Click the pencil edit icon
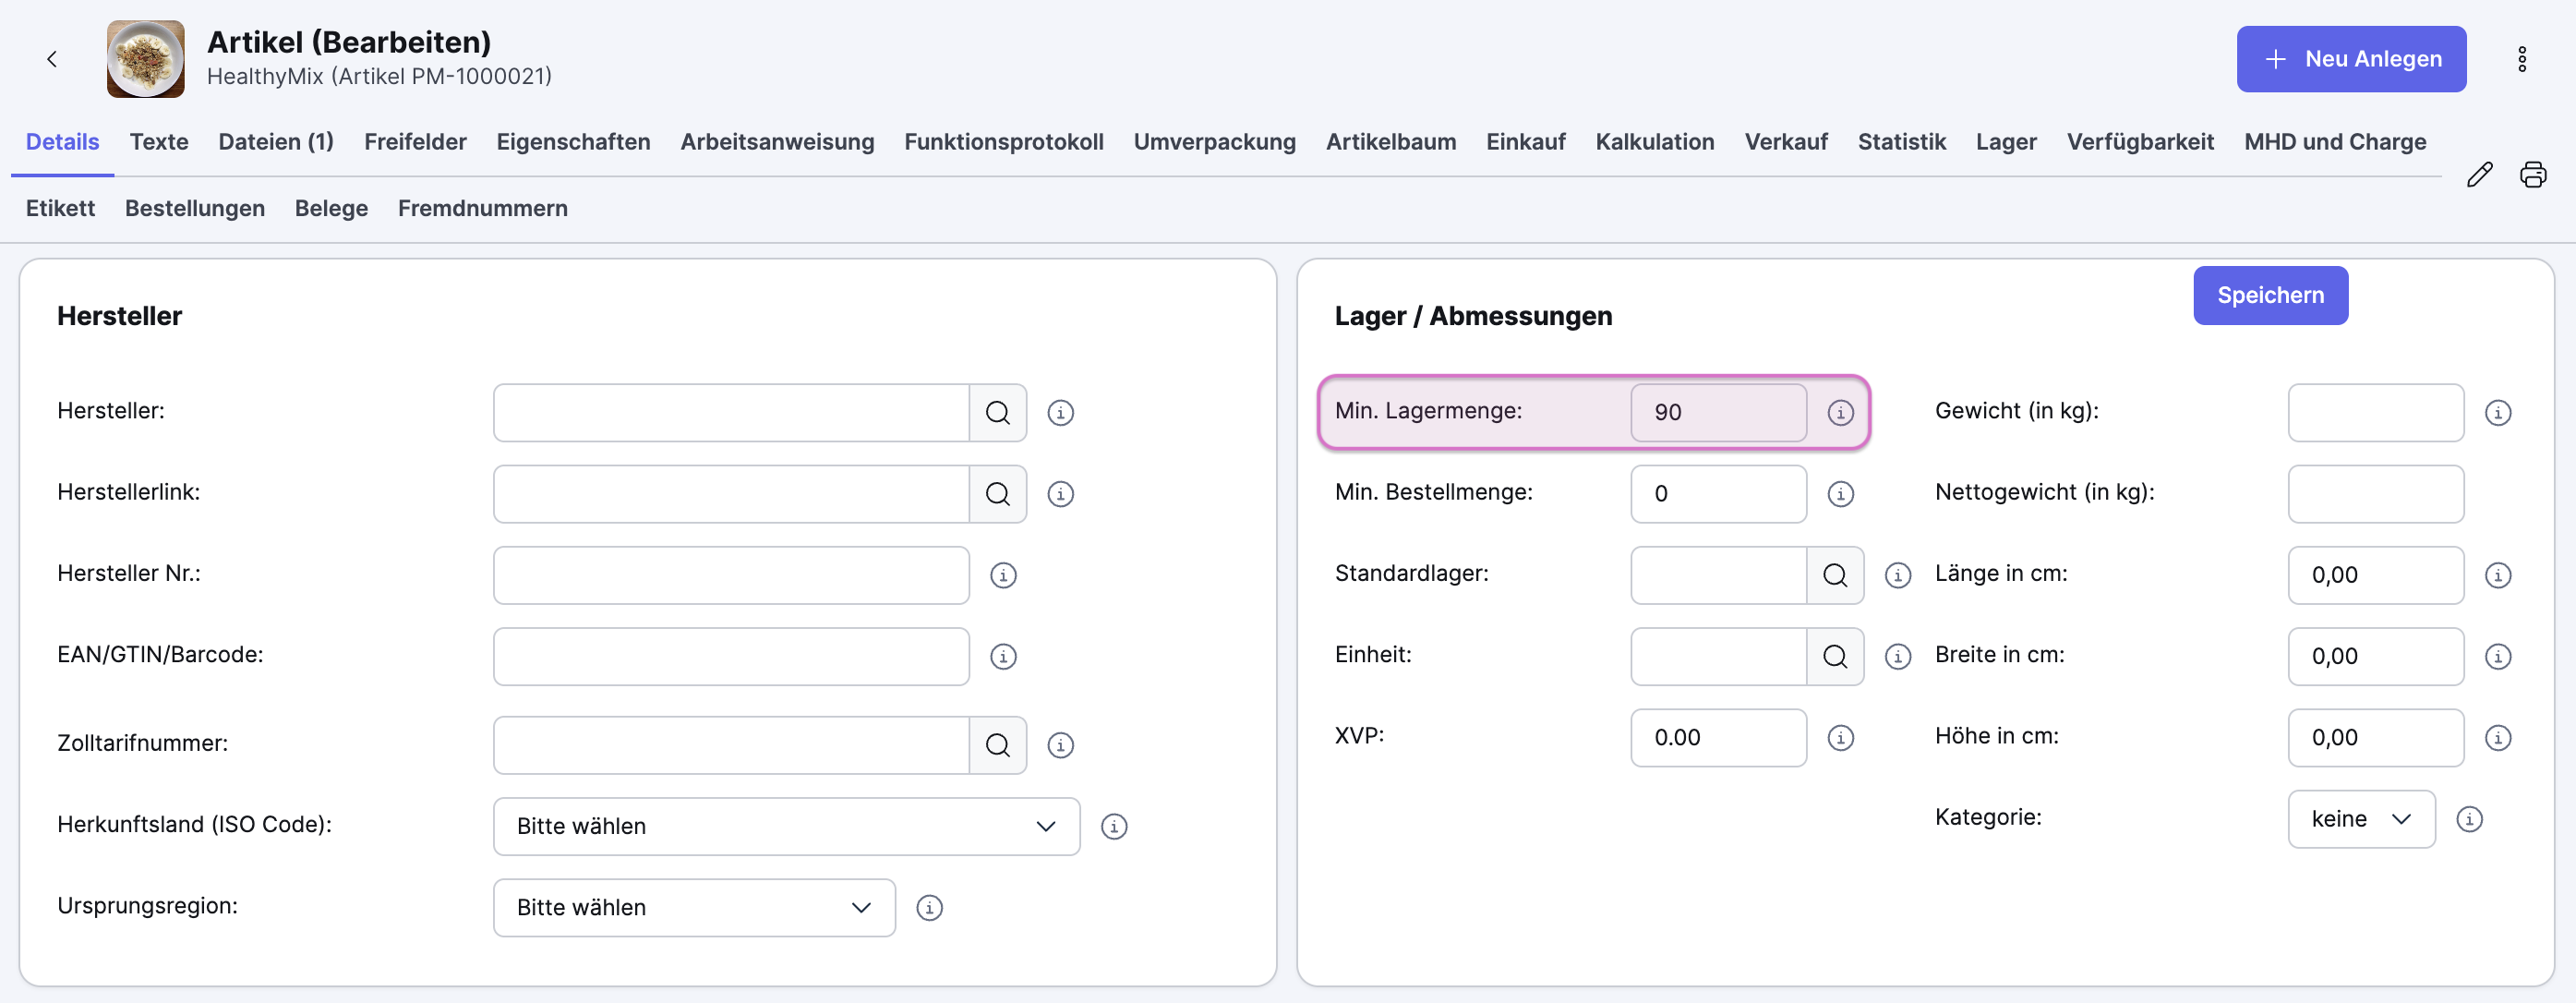 (2479, 175)
